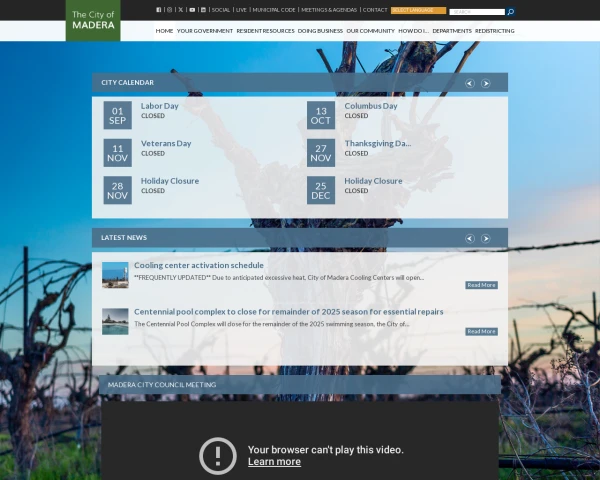Click Madera City Council Meeting heading

162,385
